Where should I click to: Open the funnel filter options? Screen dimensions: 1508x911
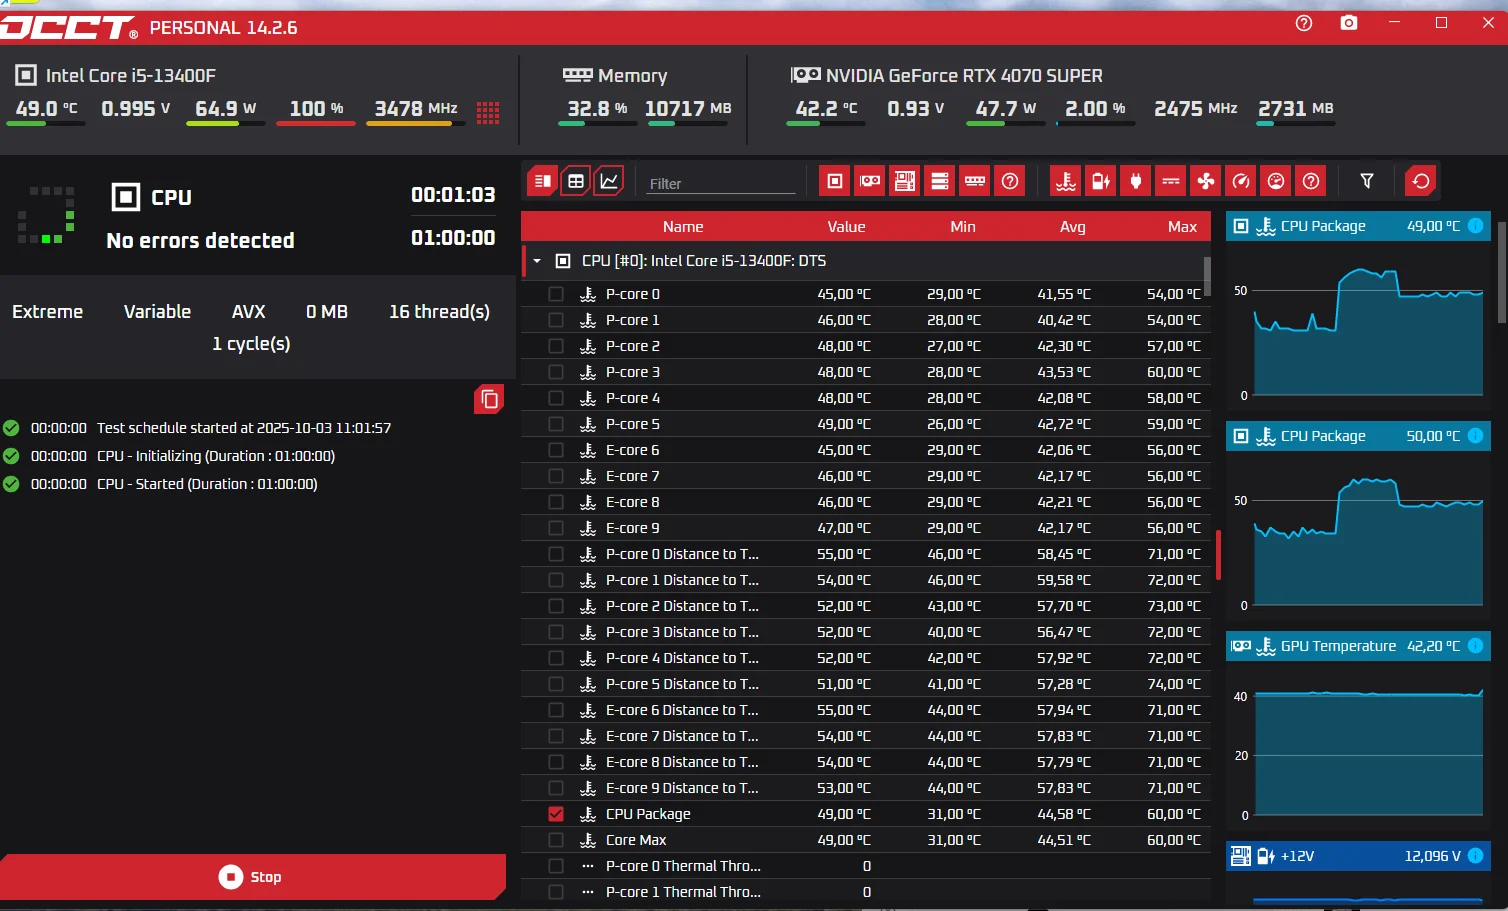(1367, 181)
